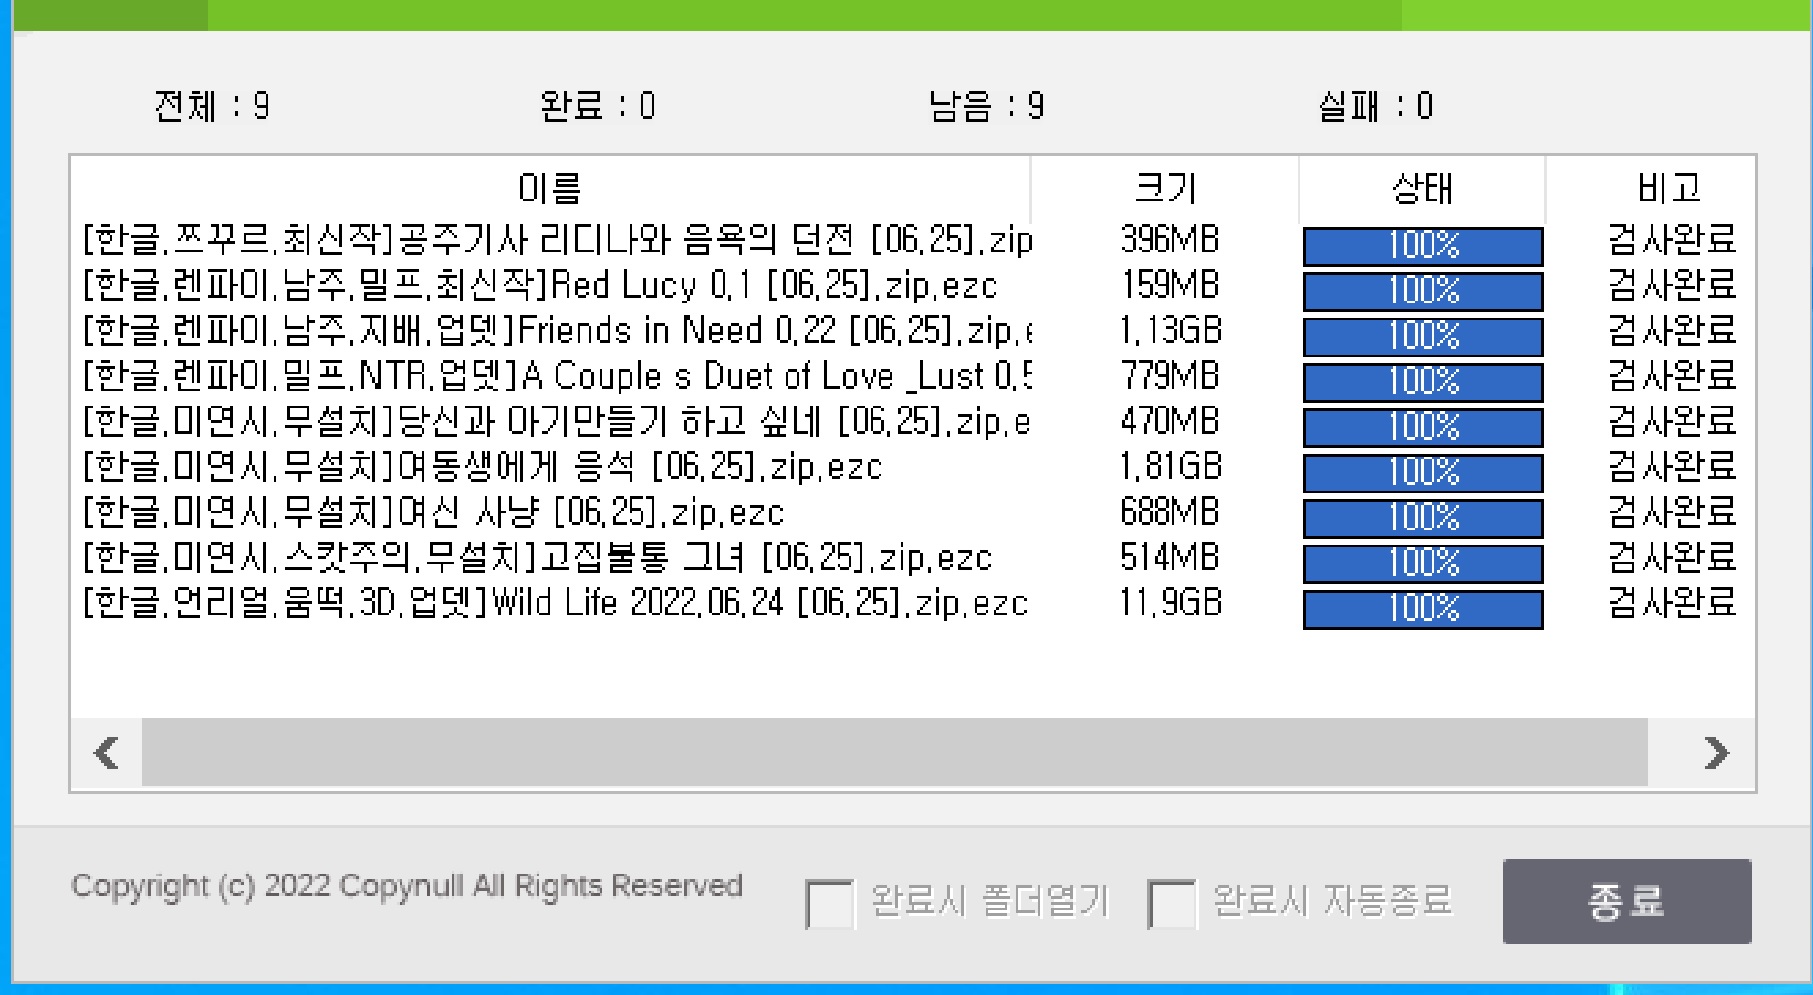Viewport: 1813px width, 995px height.
Task: Click the 688MB size cell
Action: click(1169, 513)
